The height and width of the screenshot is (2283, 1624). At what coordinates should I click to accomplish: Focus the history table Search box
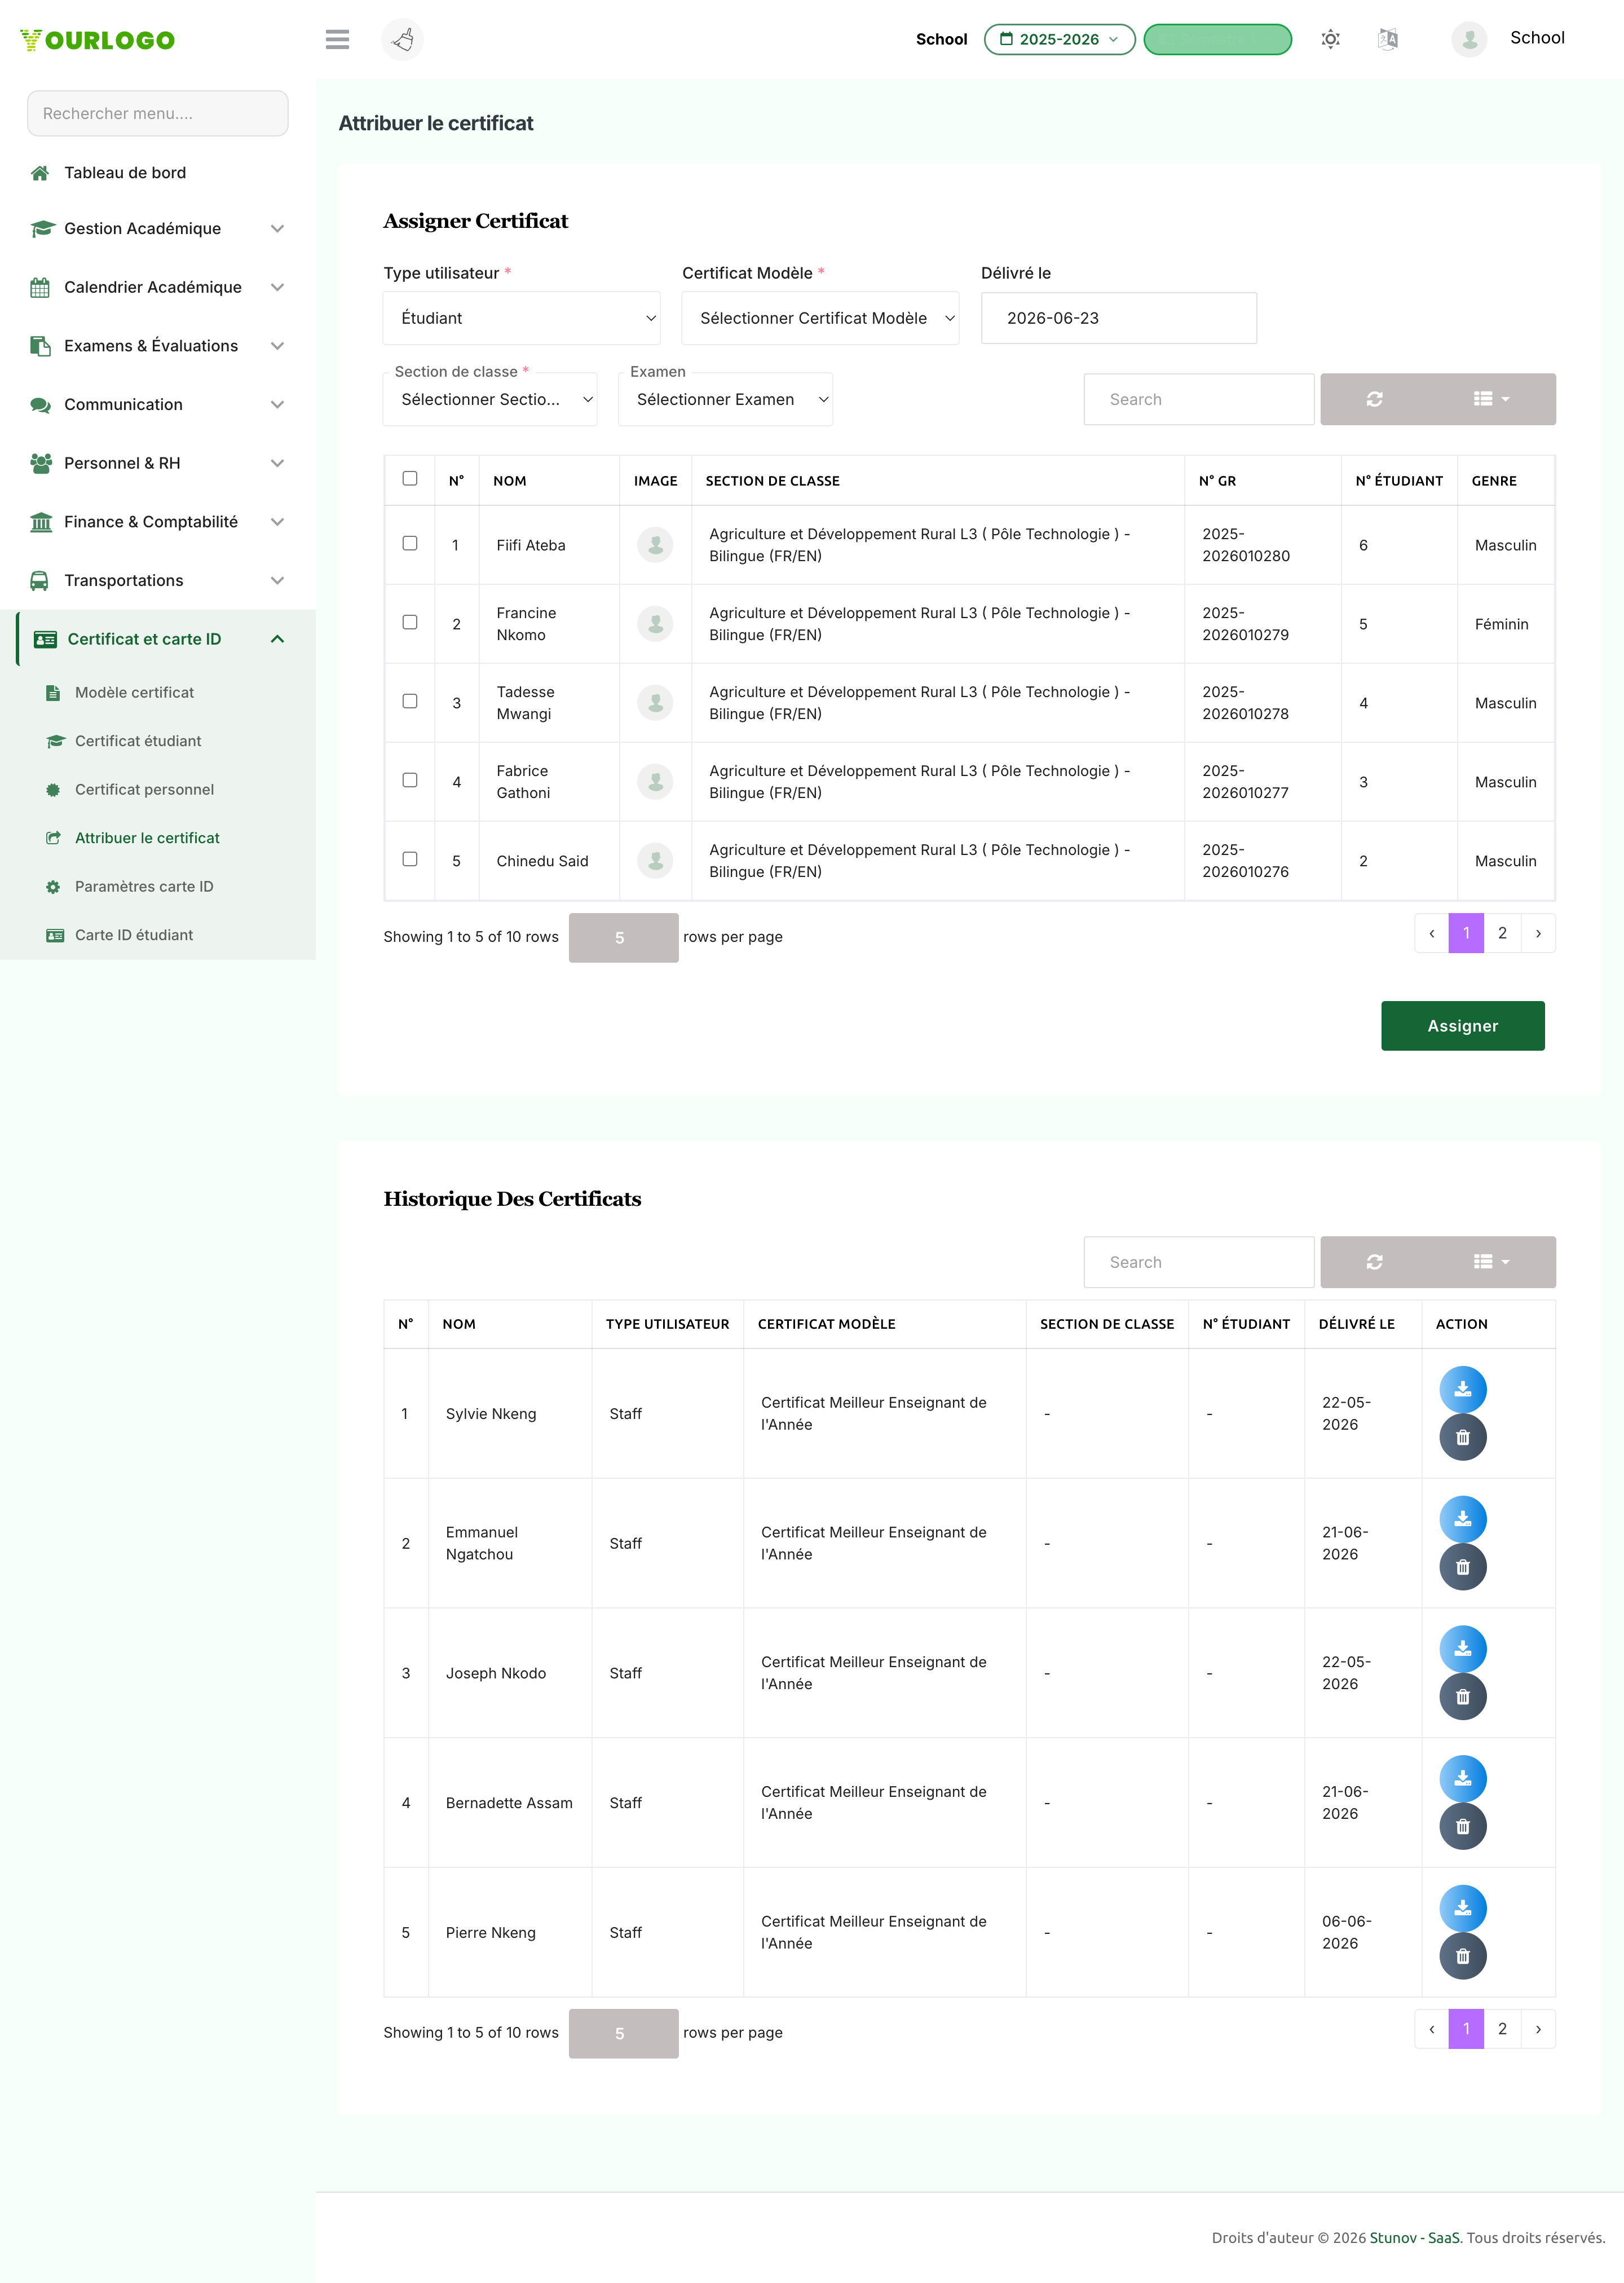[1198, 1262]
